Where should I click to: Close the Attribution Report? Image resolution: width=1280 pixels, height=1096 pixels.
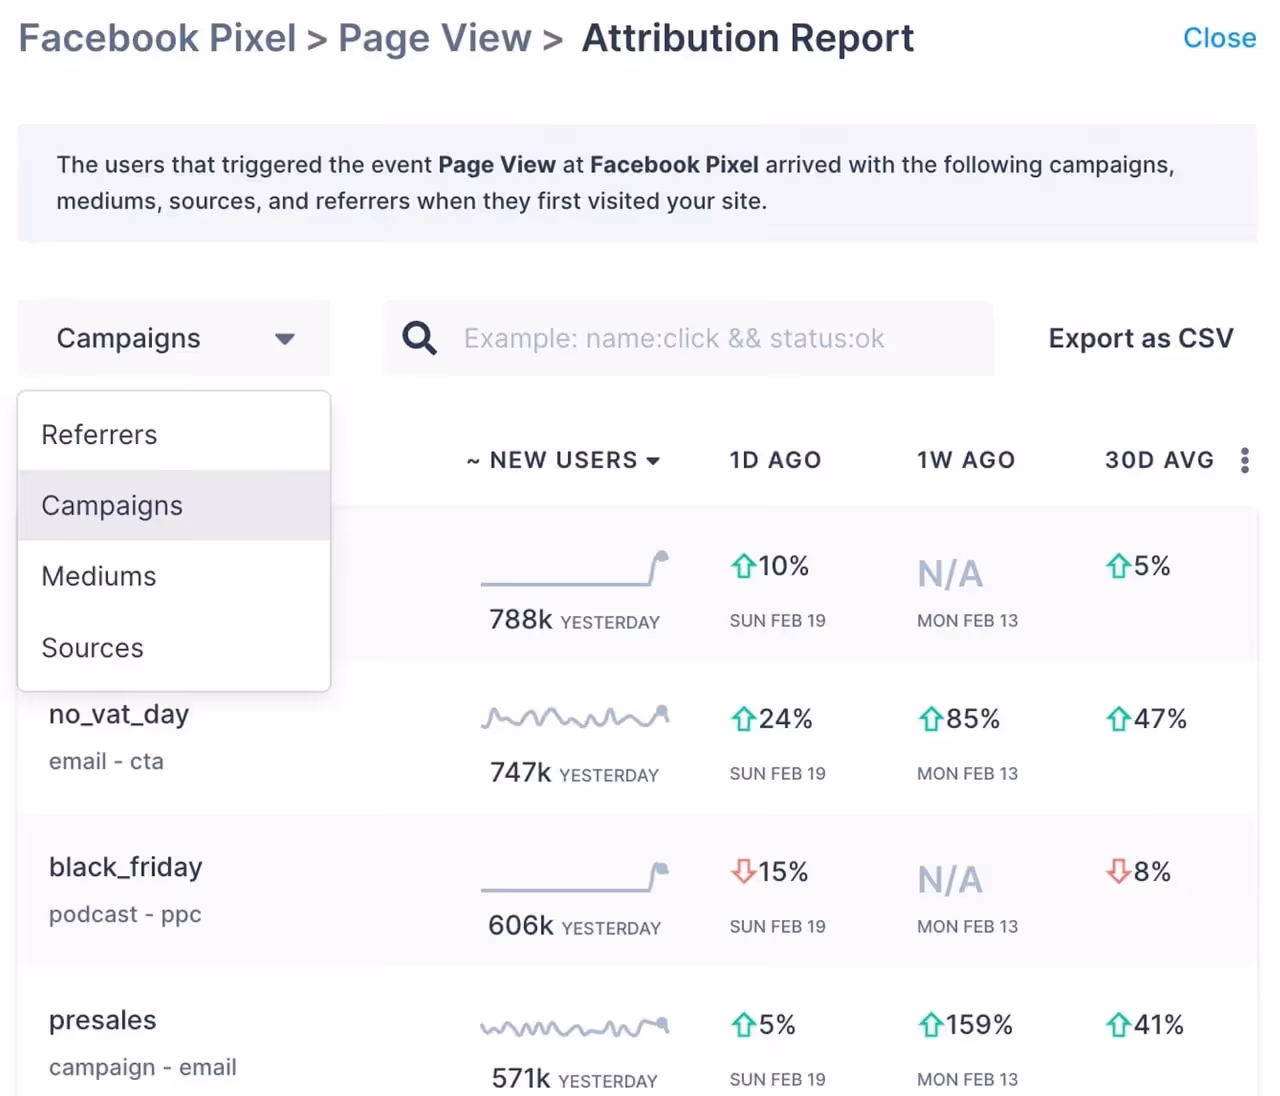pyautogui.click(x=1219, y=38)
